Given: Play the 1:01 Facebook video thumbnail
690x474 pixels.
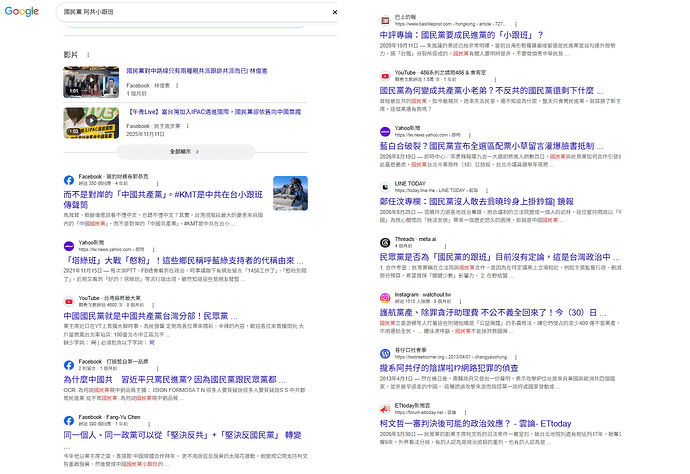Looking at the screenshot, I should 91,82.
